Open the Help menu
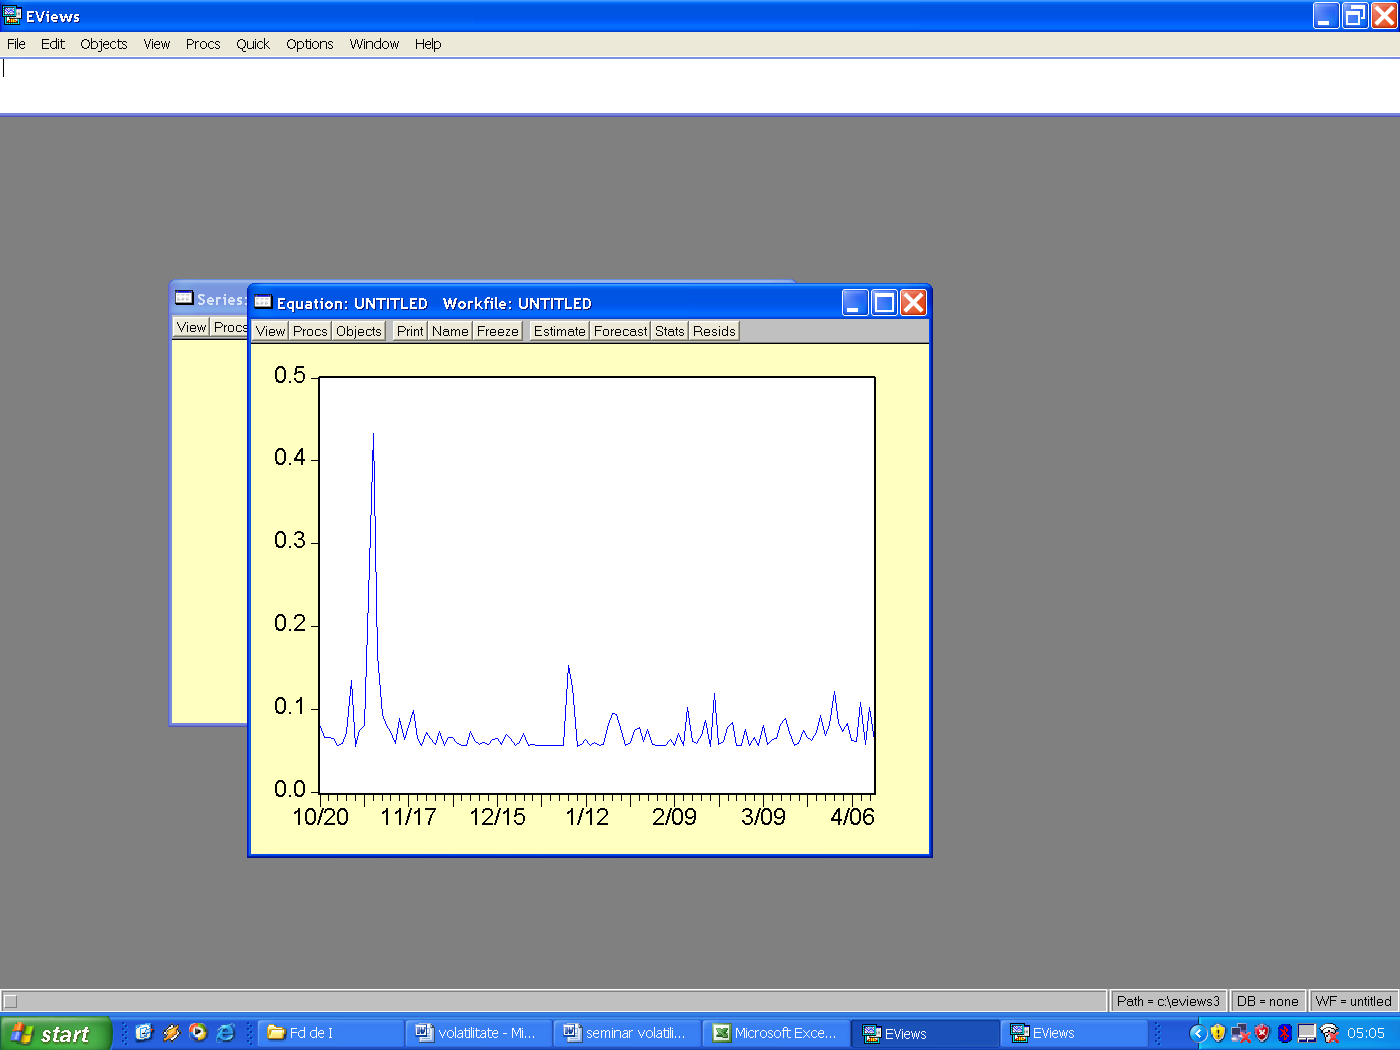1400x1050 pixels. [428, 44]
